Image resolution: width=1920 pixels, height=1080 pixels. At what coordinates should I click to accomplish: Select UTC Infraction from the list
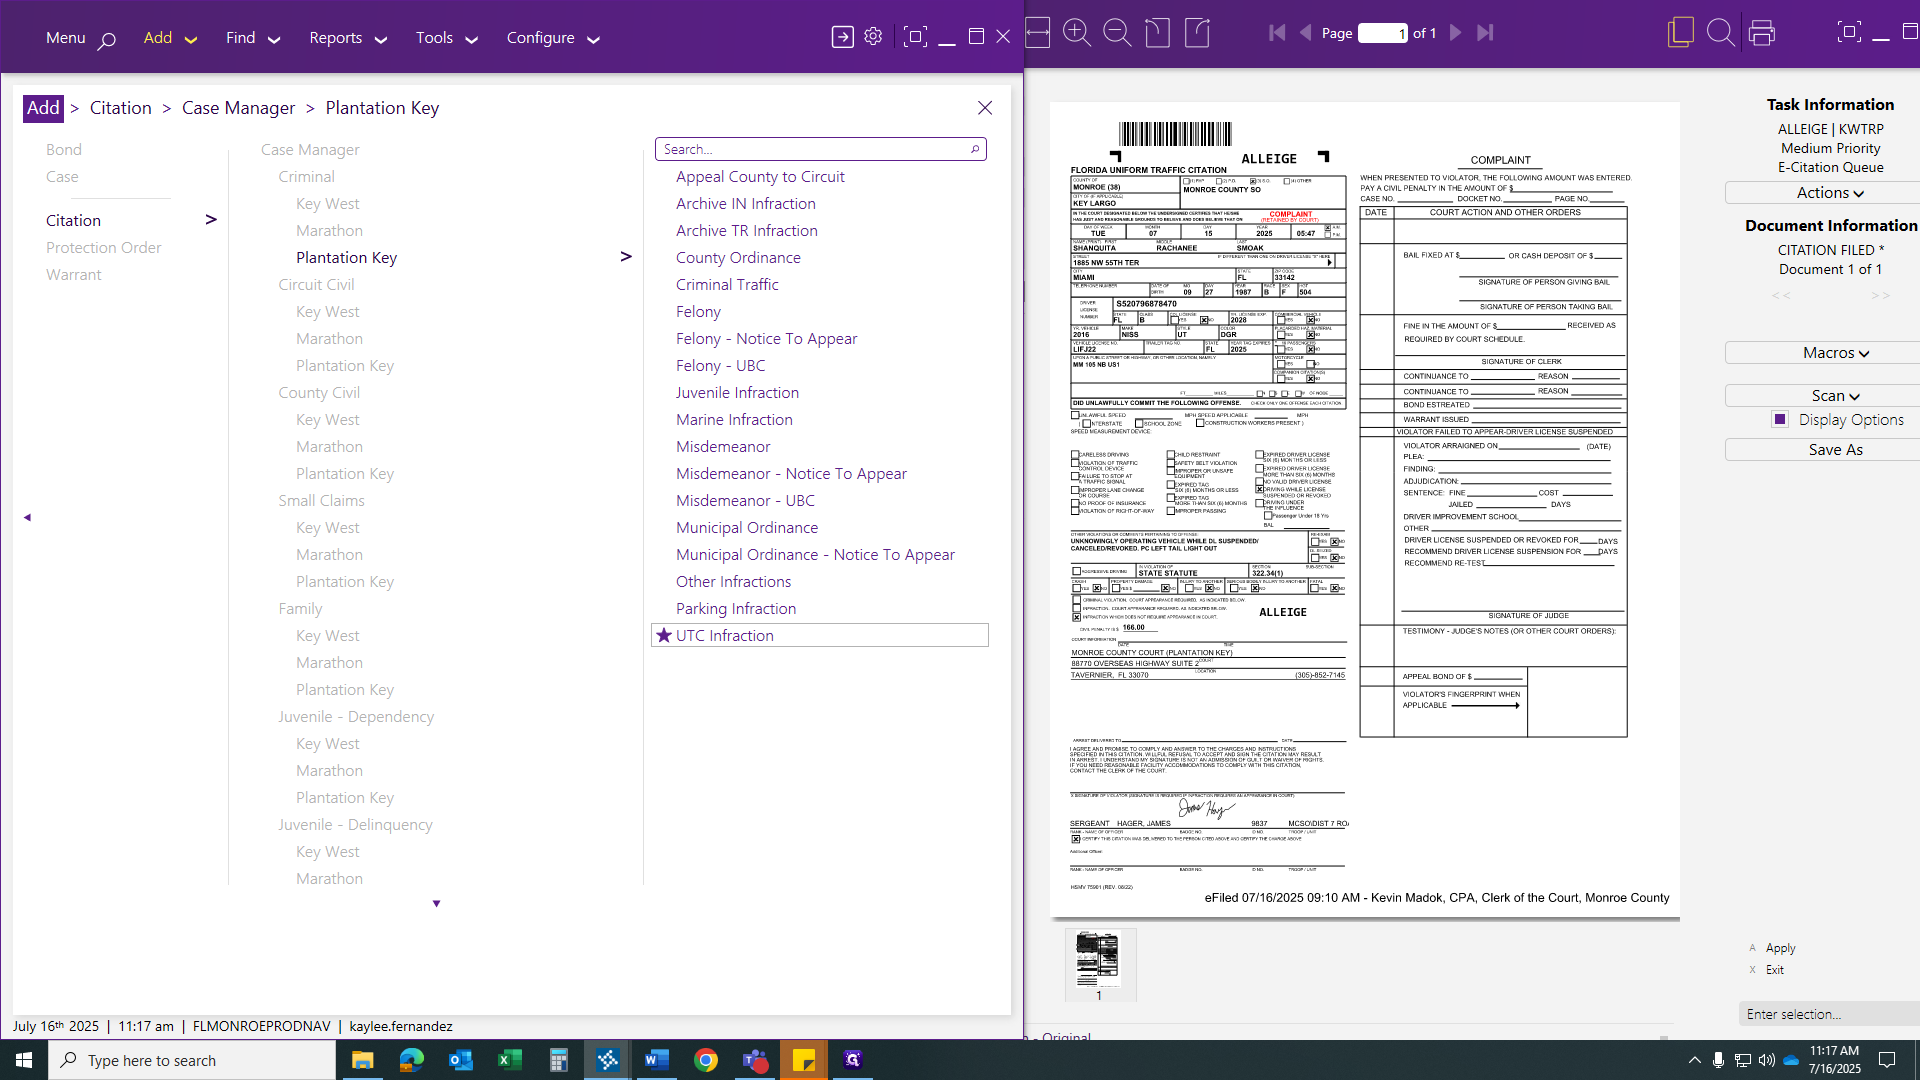point(725,636)
